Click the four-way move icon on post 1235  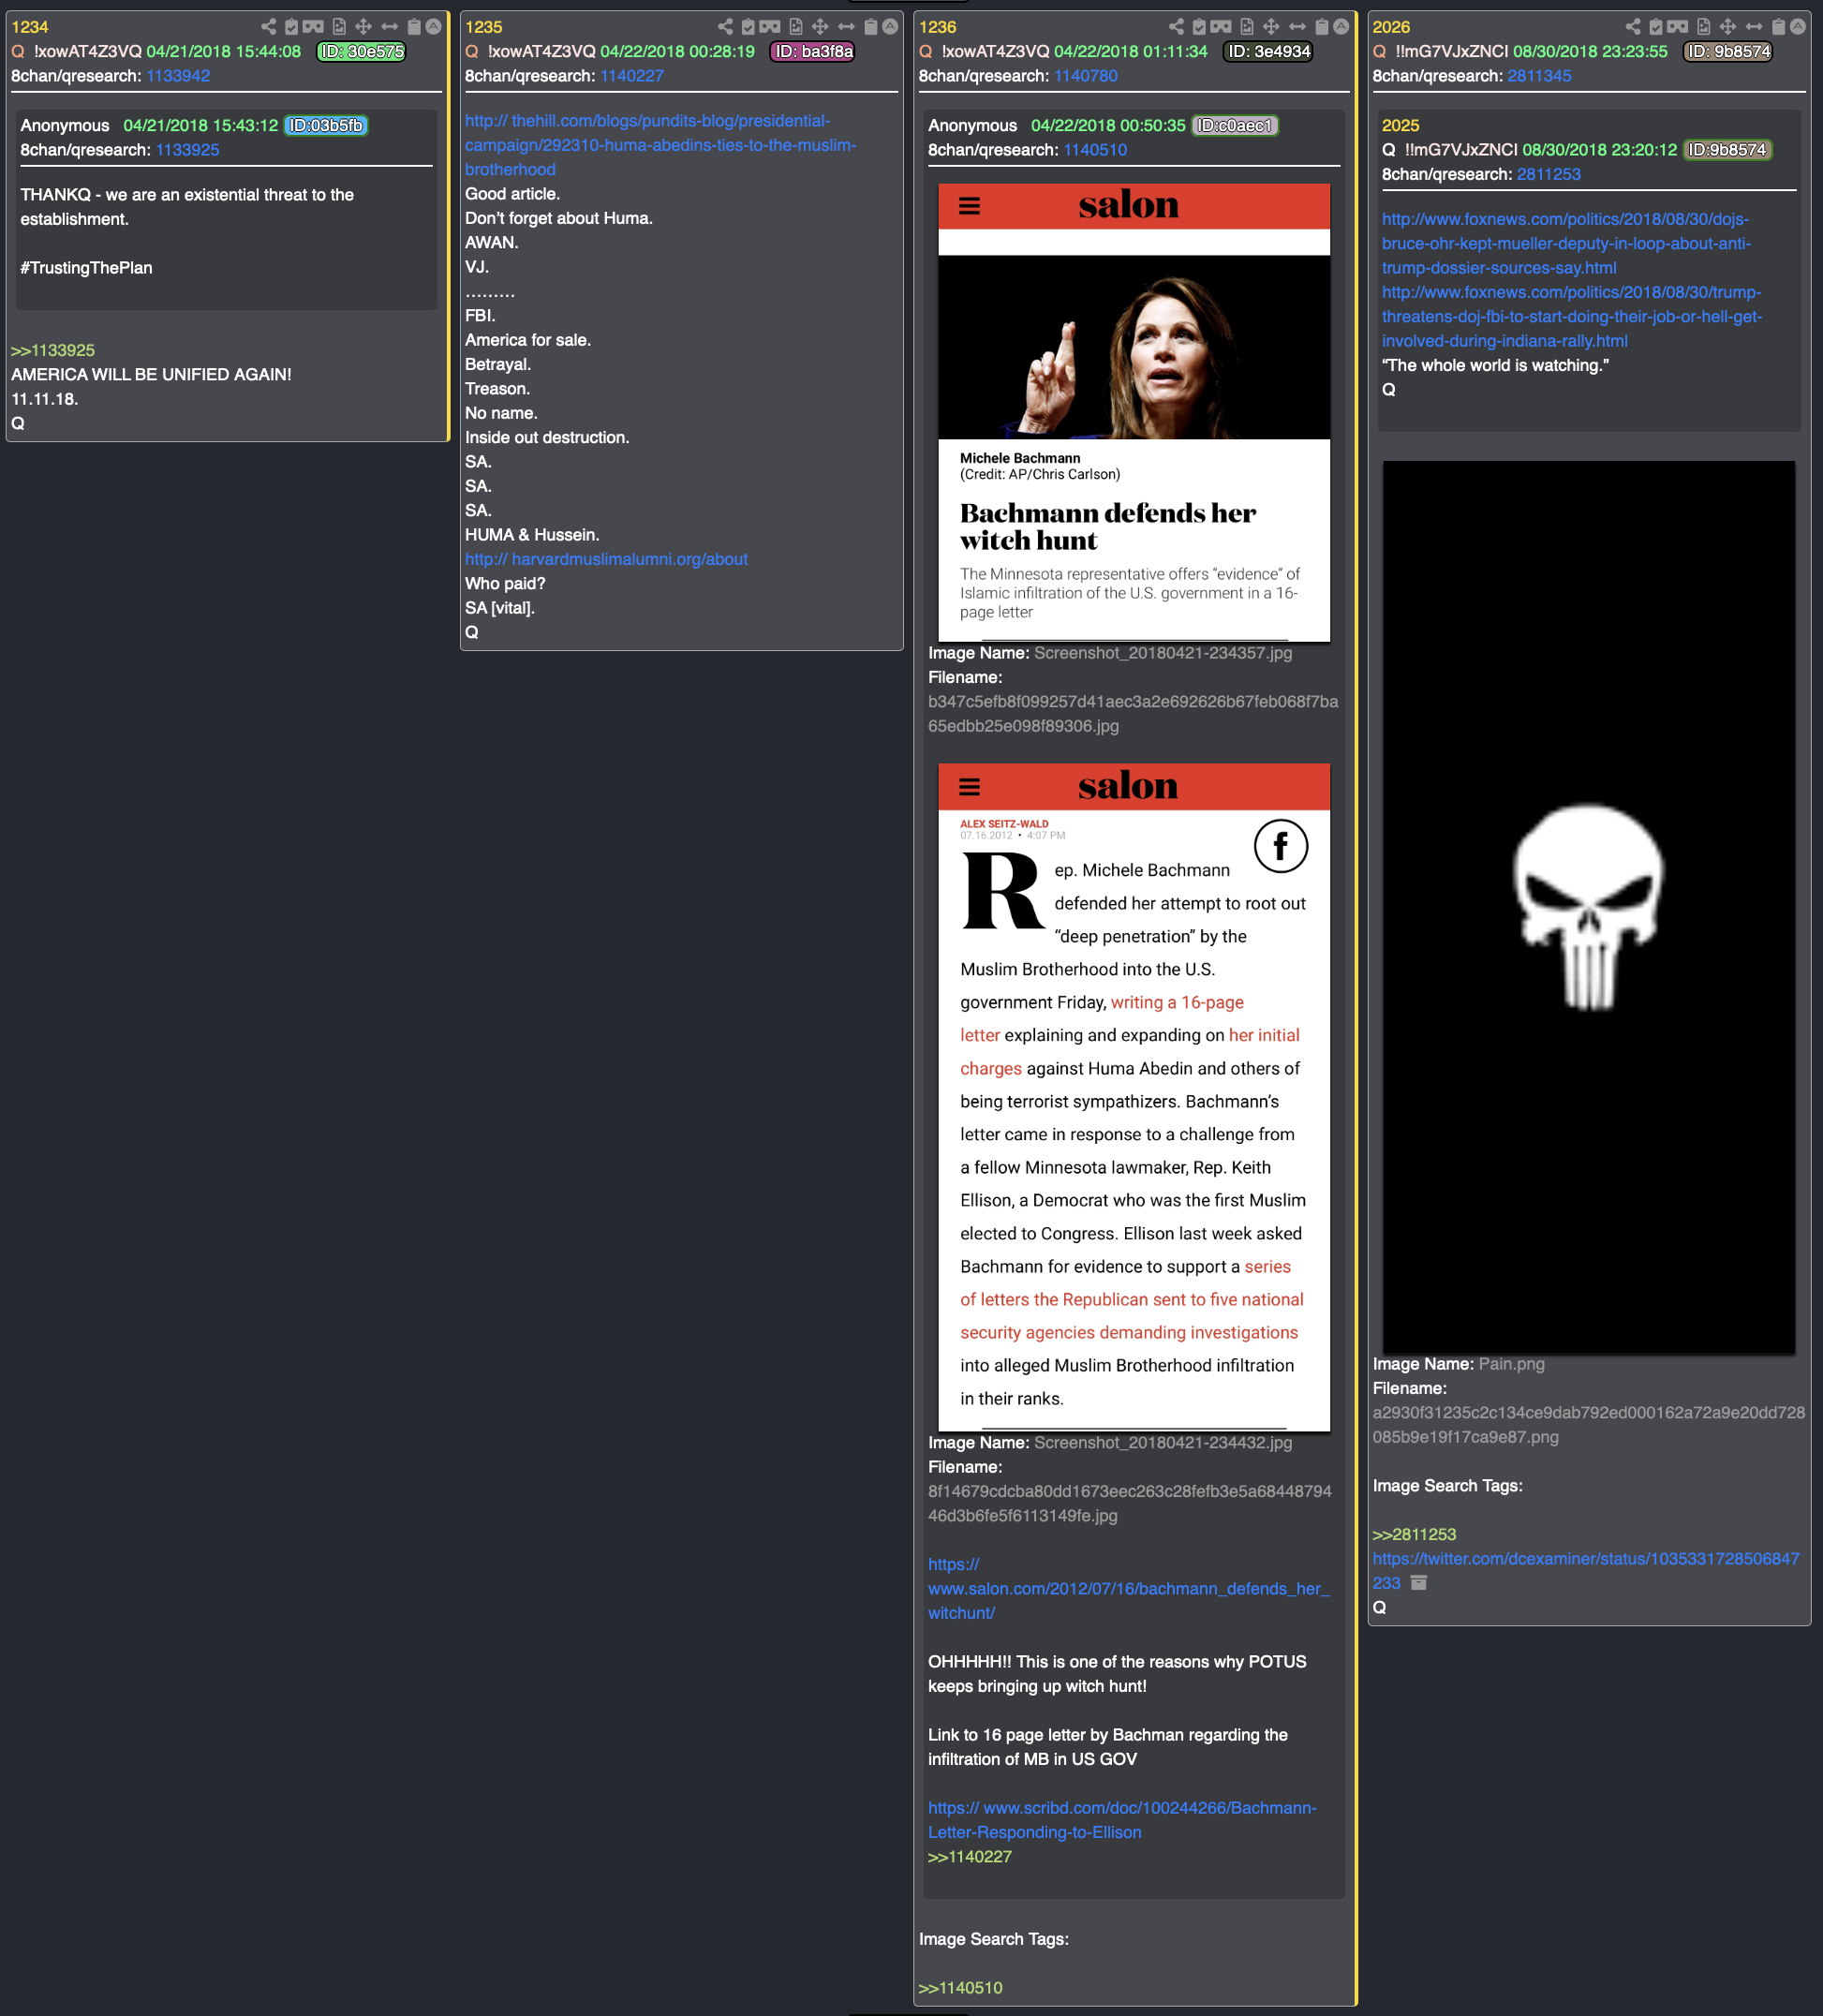click(x=820, y=27)
